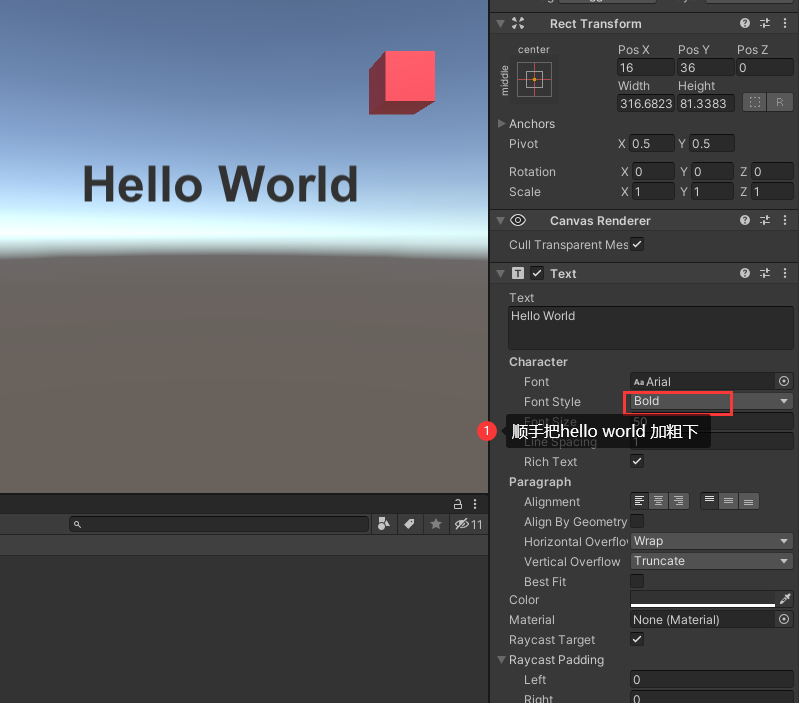The width and height of the screenshot is (799, 703).
Task: Select Hello World text in scene view
Action: (x=220, y=183)
